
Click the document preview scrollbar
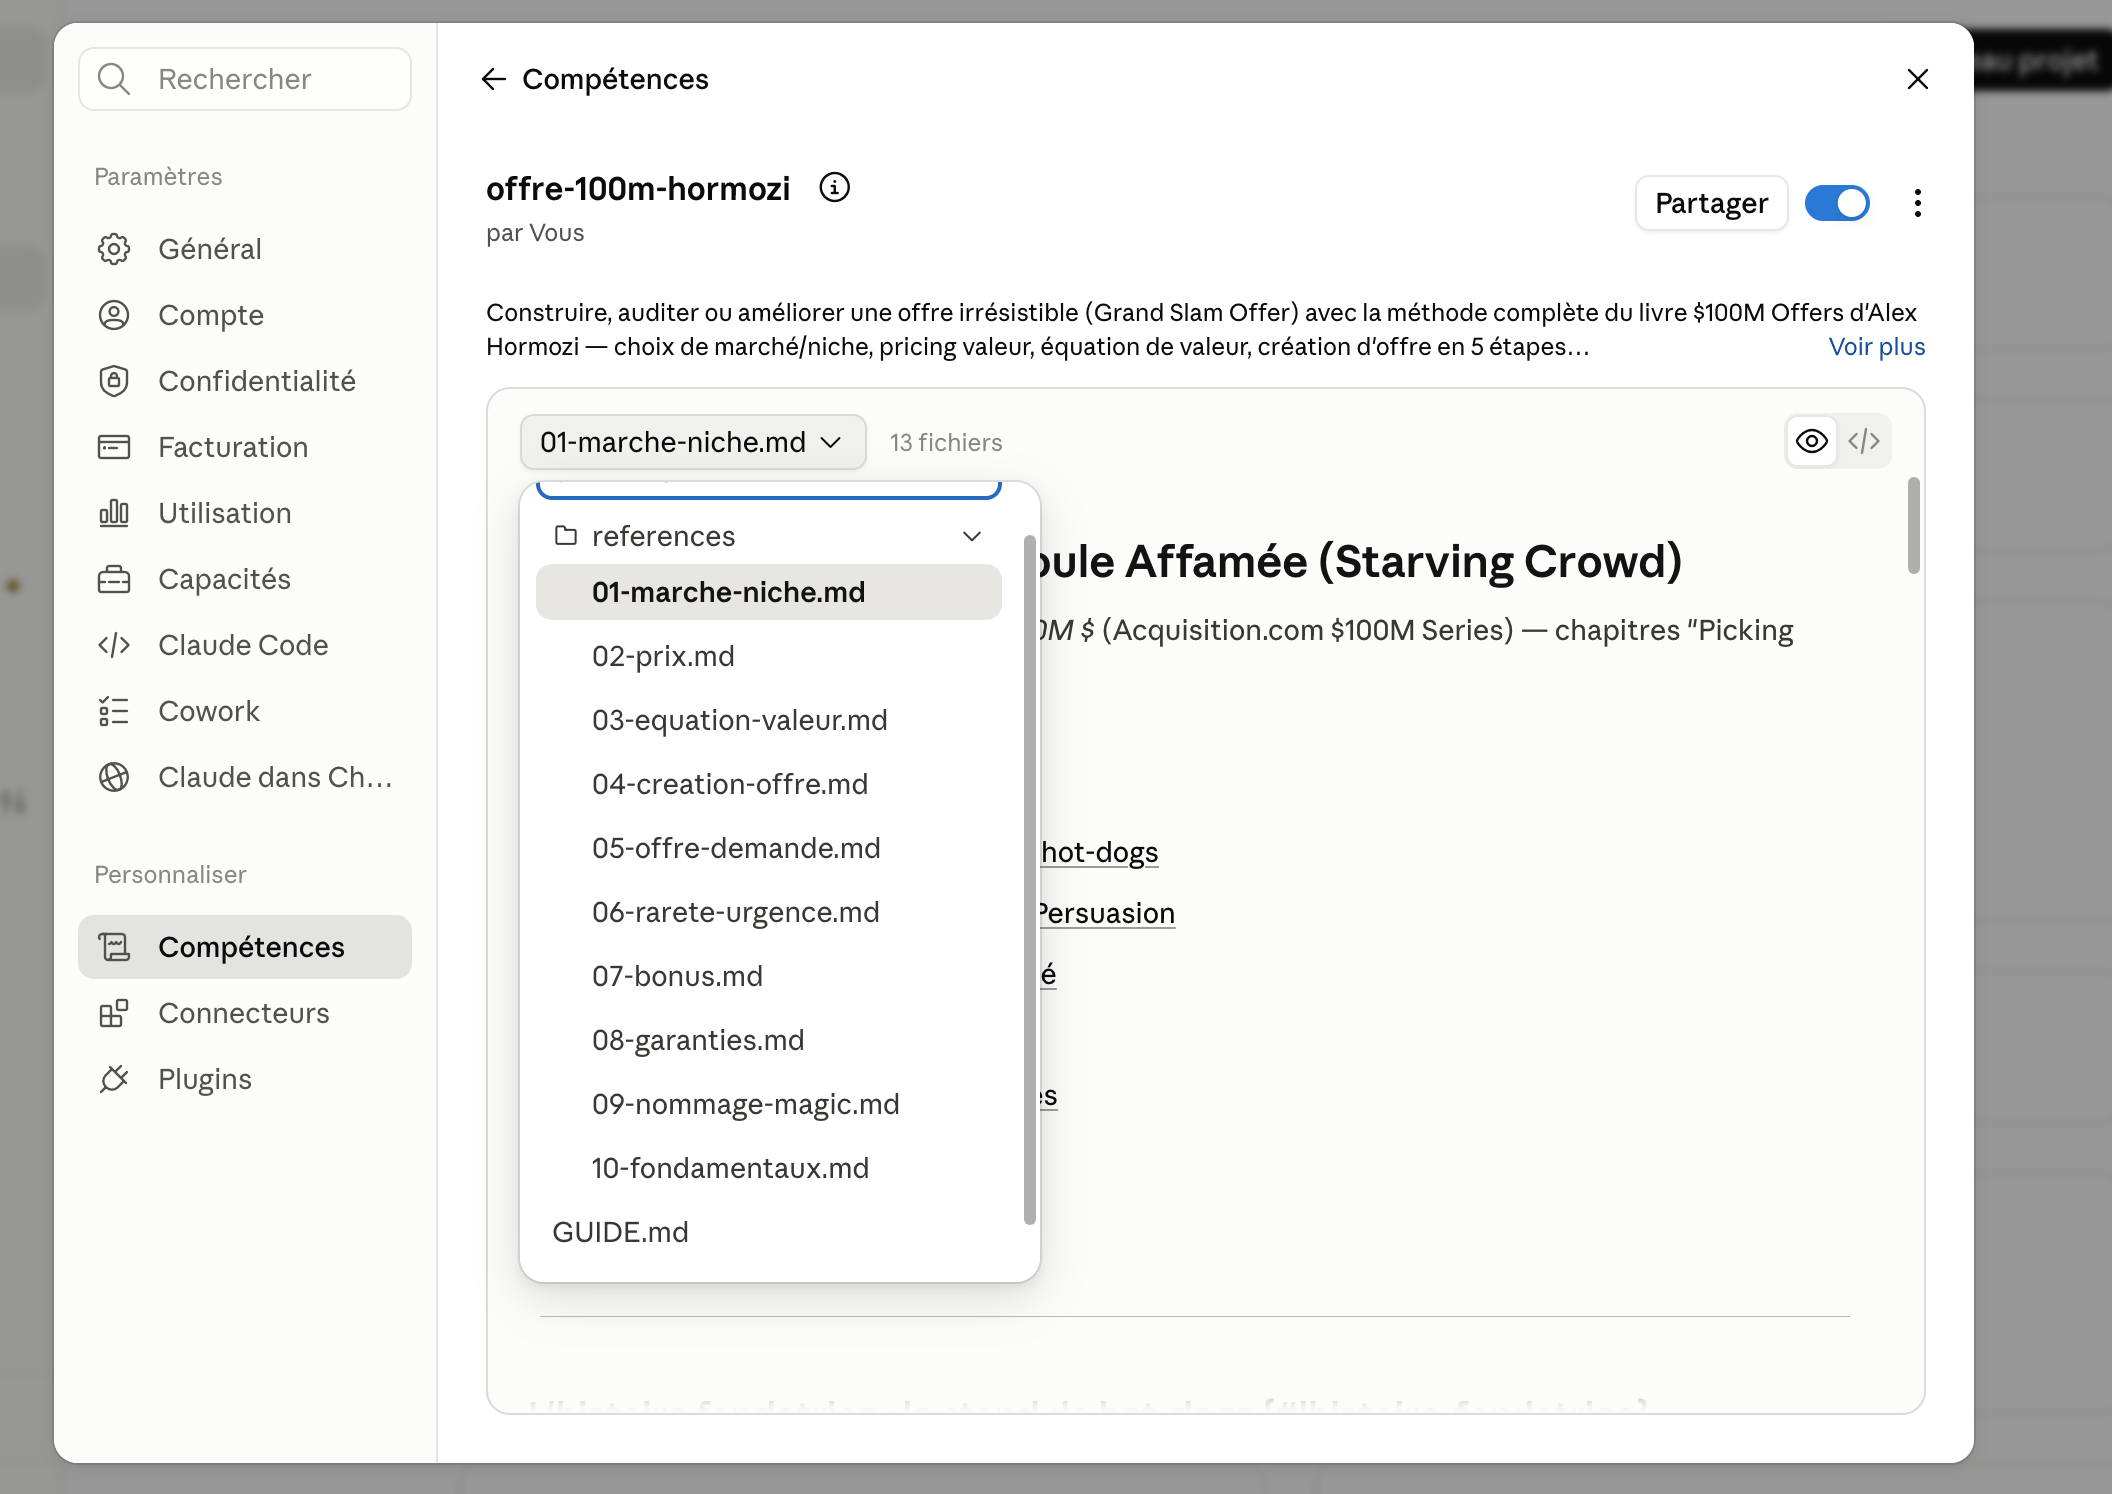point(1913,526)
